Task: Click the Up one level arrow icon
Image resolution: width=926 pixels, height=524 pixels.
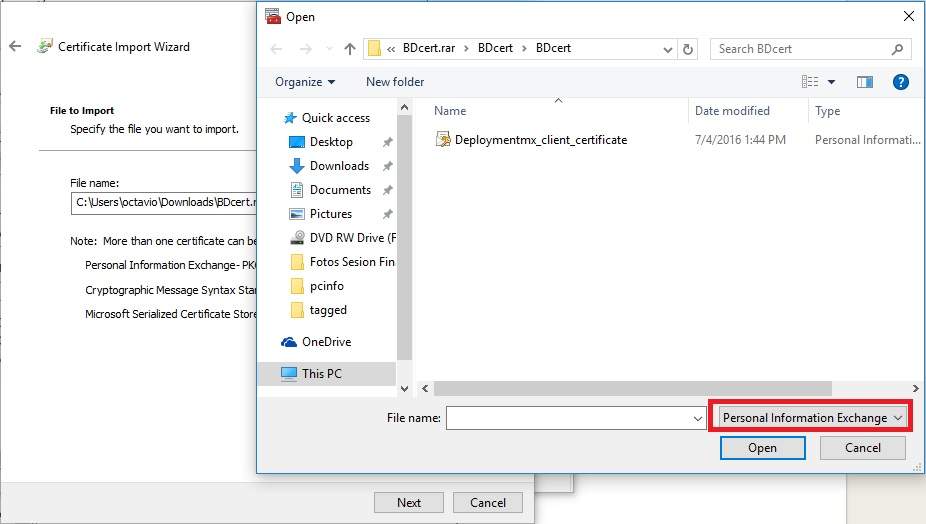Action: tap(350, 48)
